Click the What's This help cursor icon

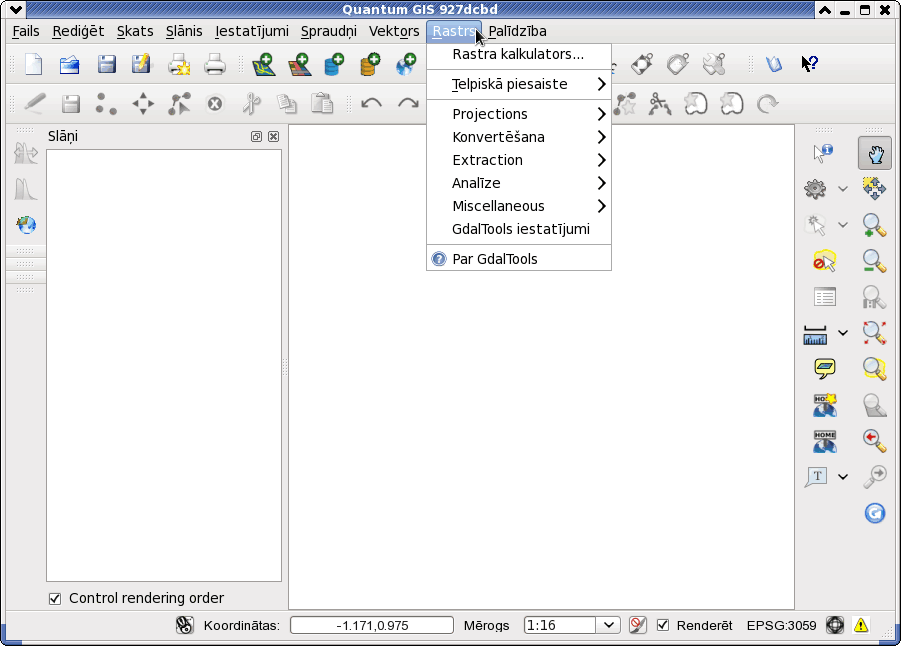(x=810, y=63)
